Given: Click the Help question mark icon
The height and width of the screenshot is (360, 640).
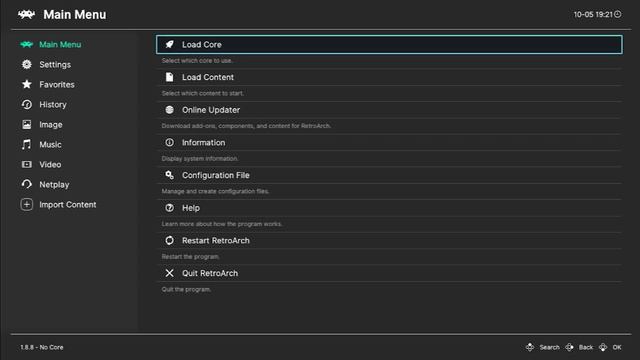Looking at the screenshot, I should click(169, 208).
